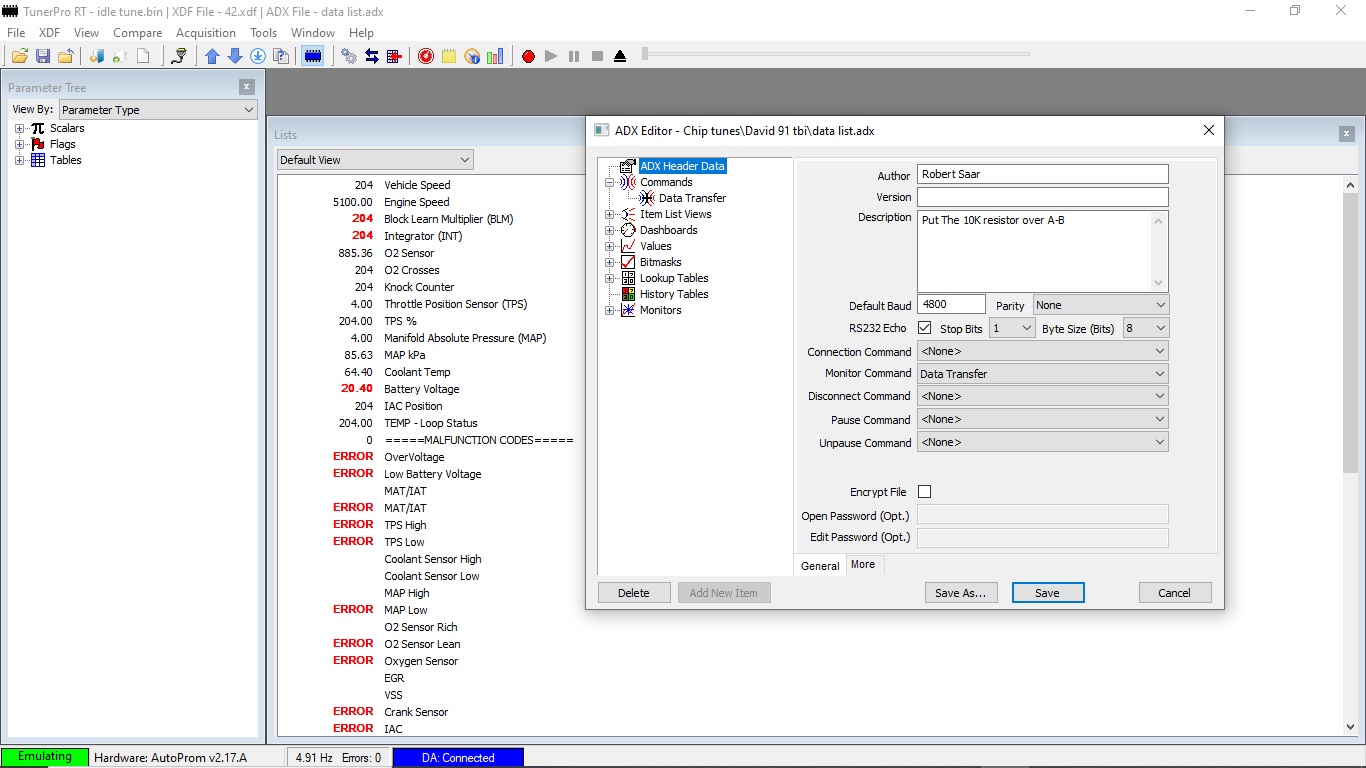Click the Default Baud input field

click(950, 305)
